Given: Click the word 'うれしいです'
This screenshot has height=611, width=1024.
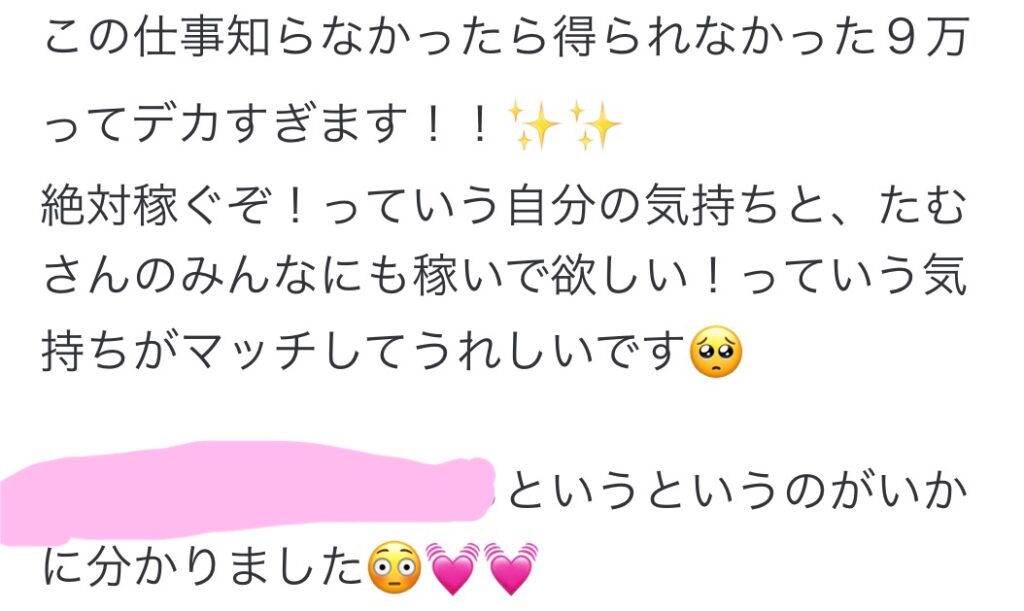Looking at the screenshot, I should click(550, 352).
